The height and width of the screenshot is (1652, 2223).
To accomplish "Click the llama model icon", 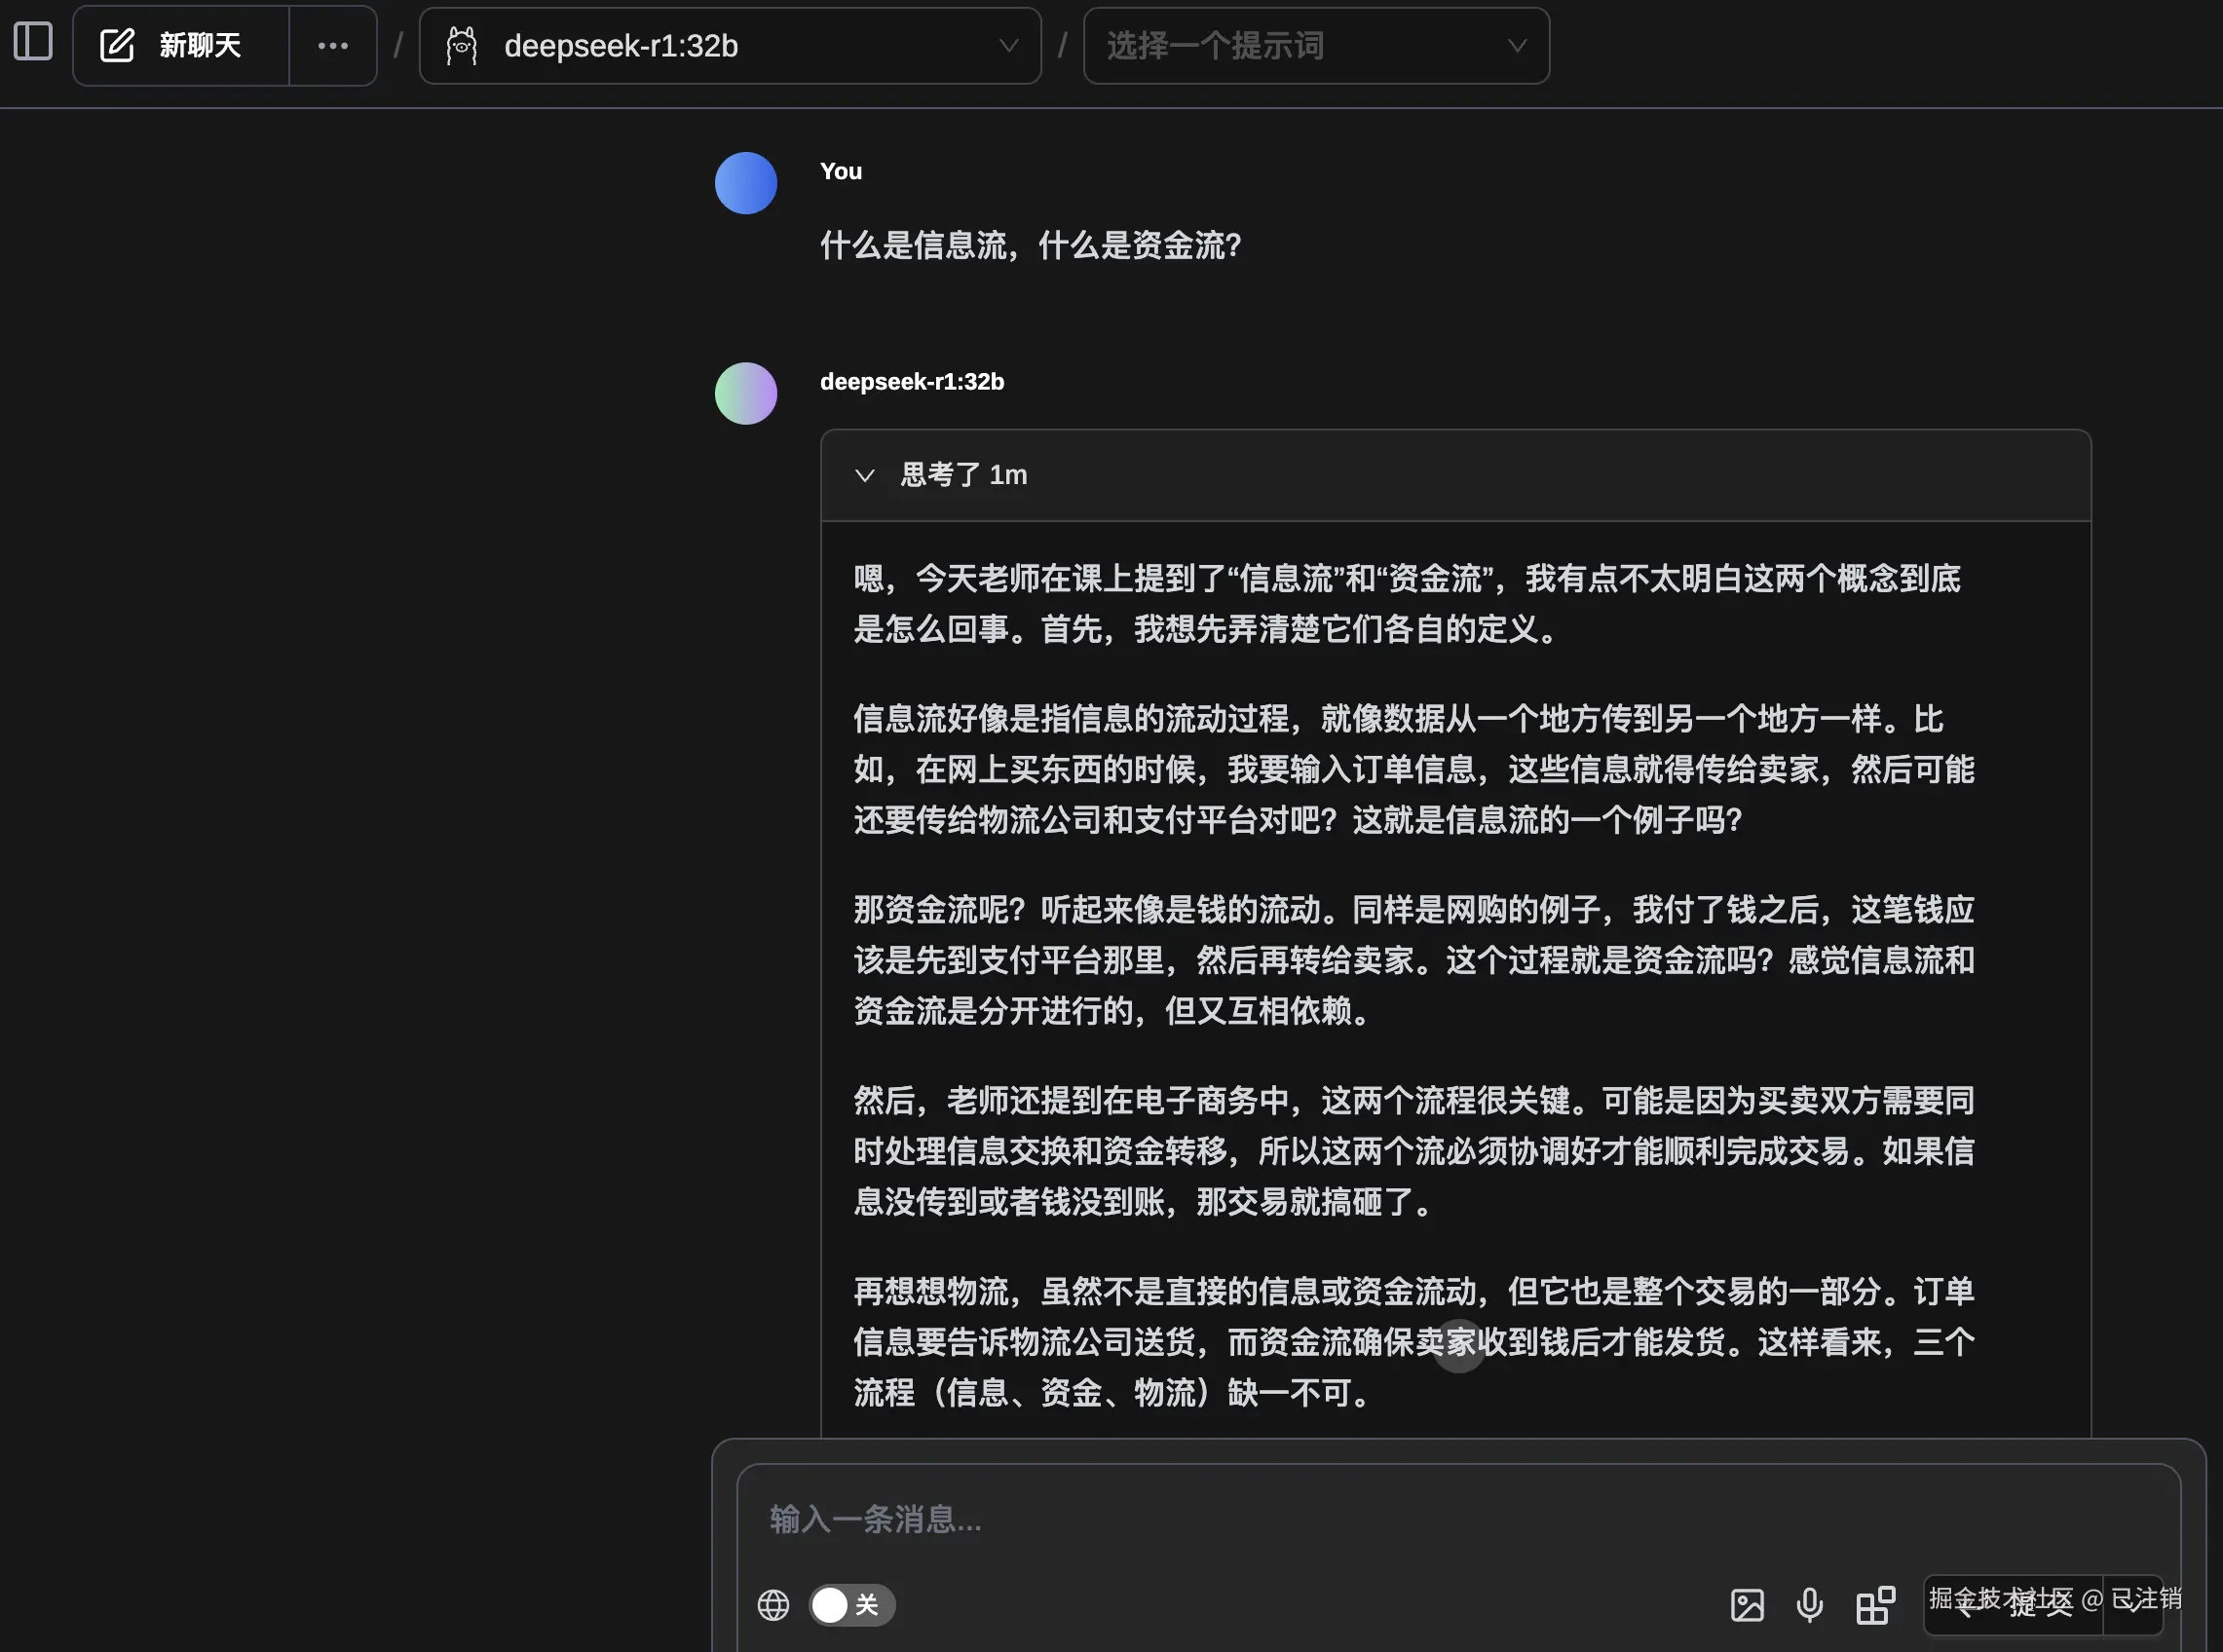I will pos(461,46).
